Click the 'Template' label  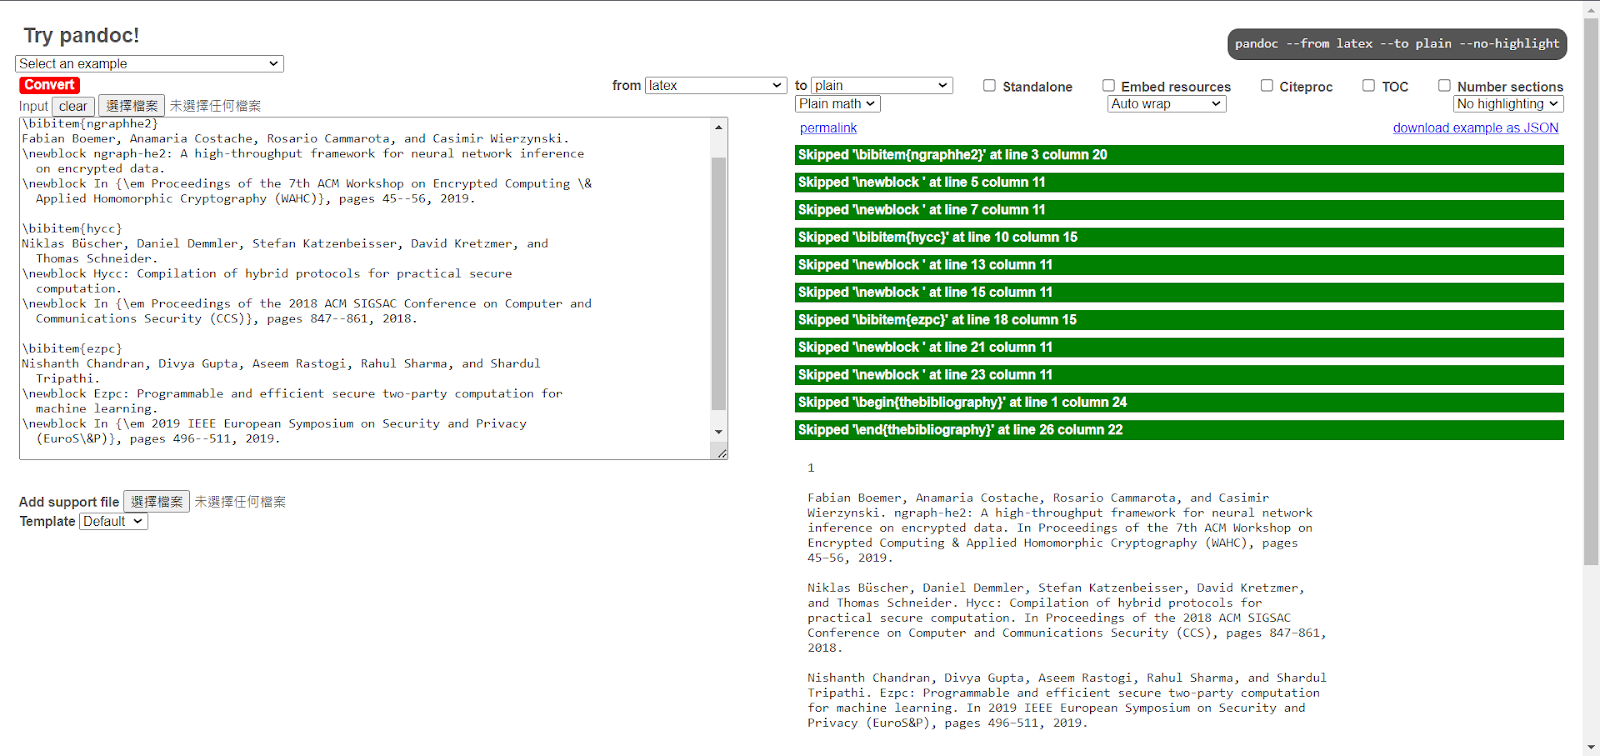[47, 522]
